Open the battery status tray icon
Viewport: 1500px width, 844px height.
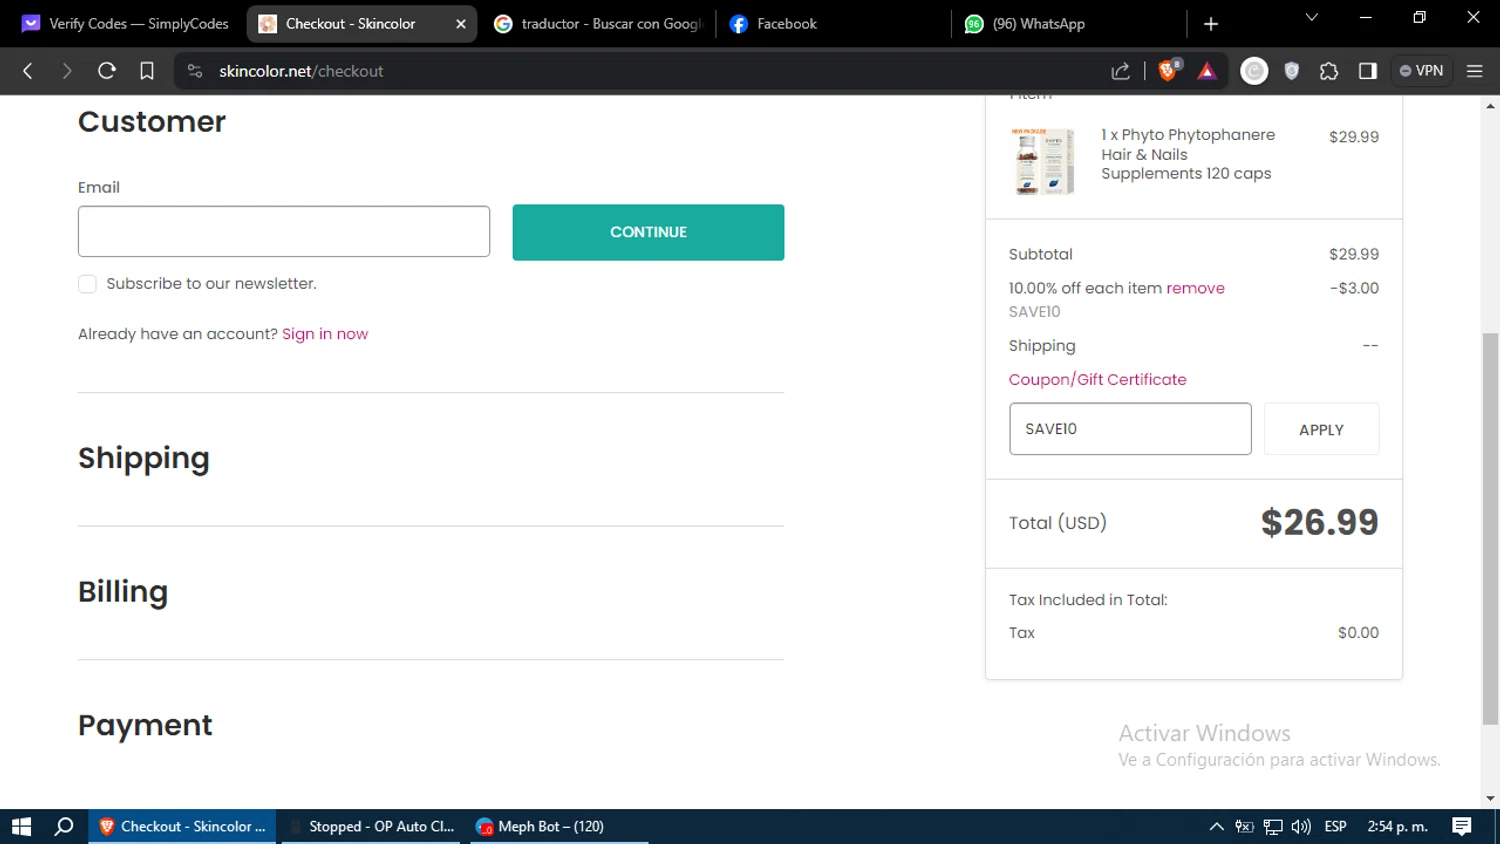(1244, 826)
